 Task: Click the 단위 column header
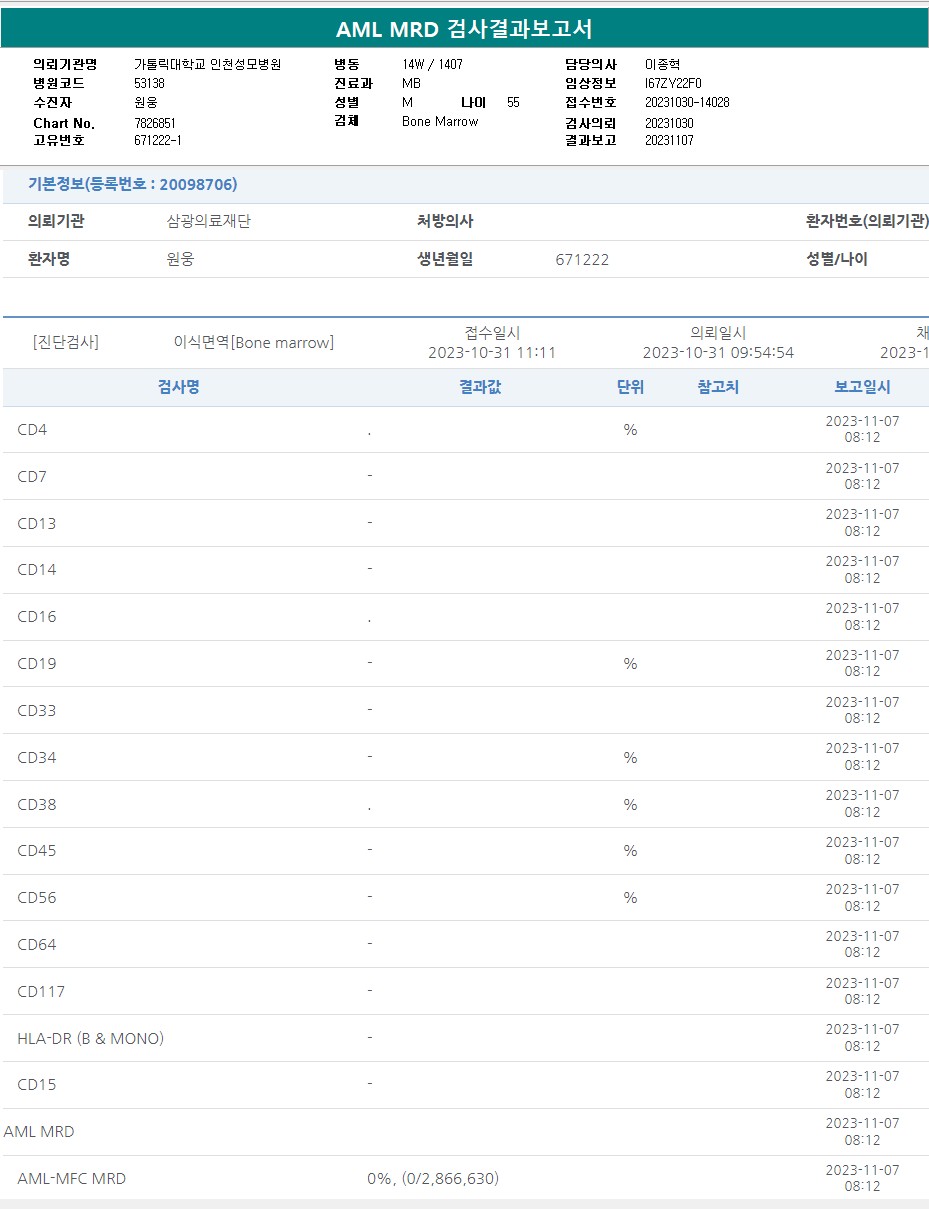[630, 387]
